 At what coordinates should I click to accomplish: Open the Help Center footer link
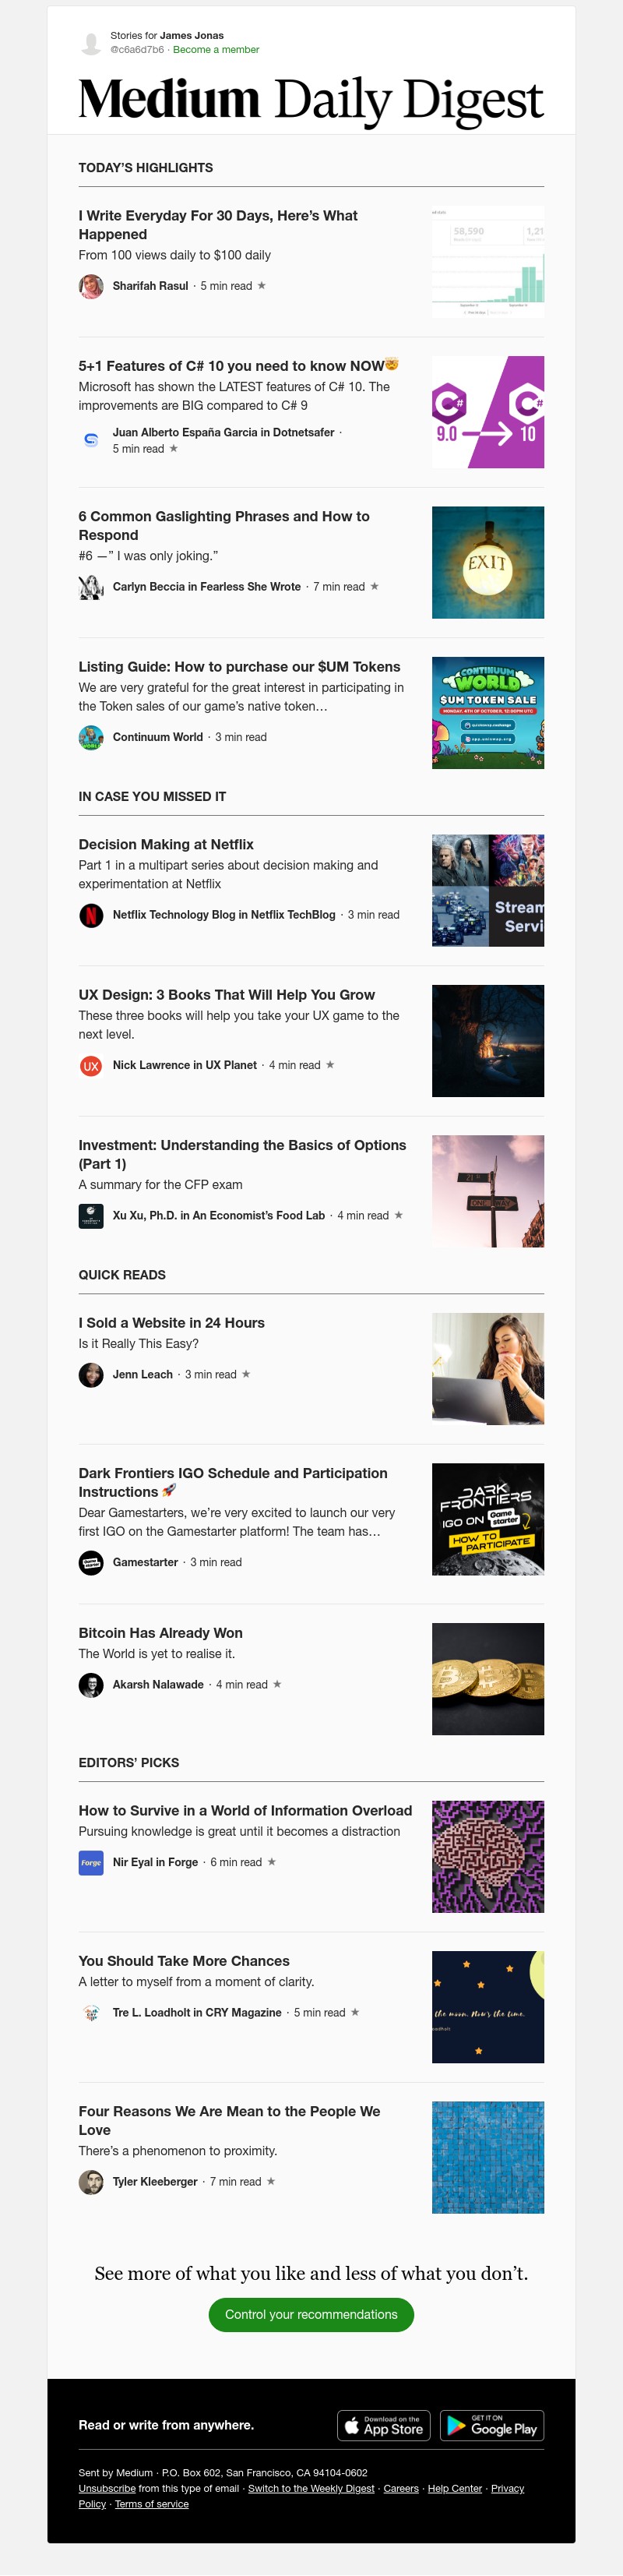pos(455,2489)
